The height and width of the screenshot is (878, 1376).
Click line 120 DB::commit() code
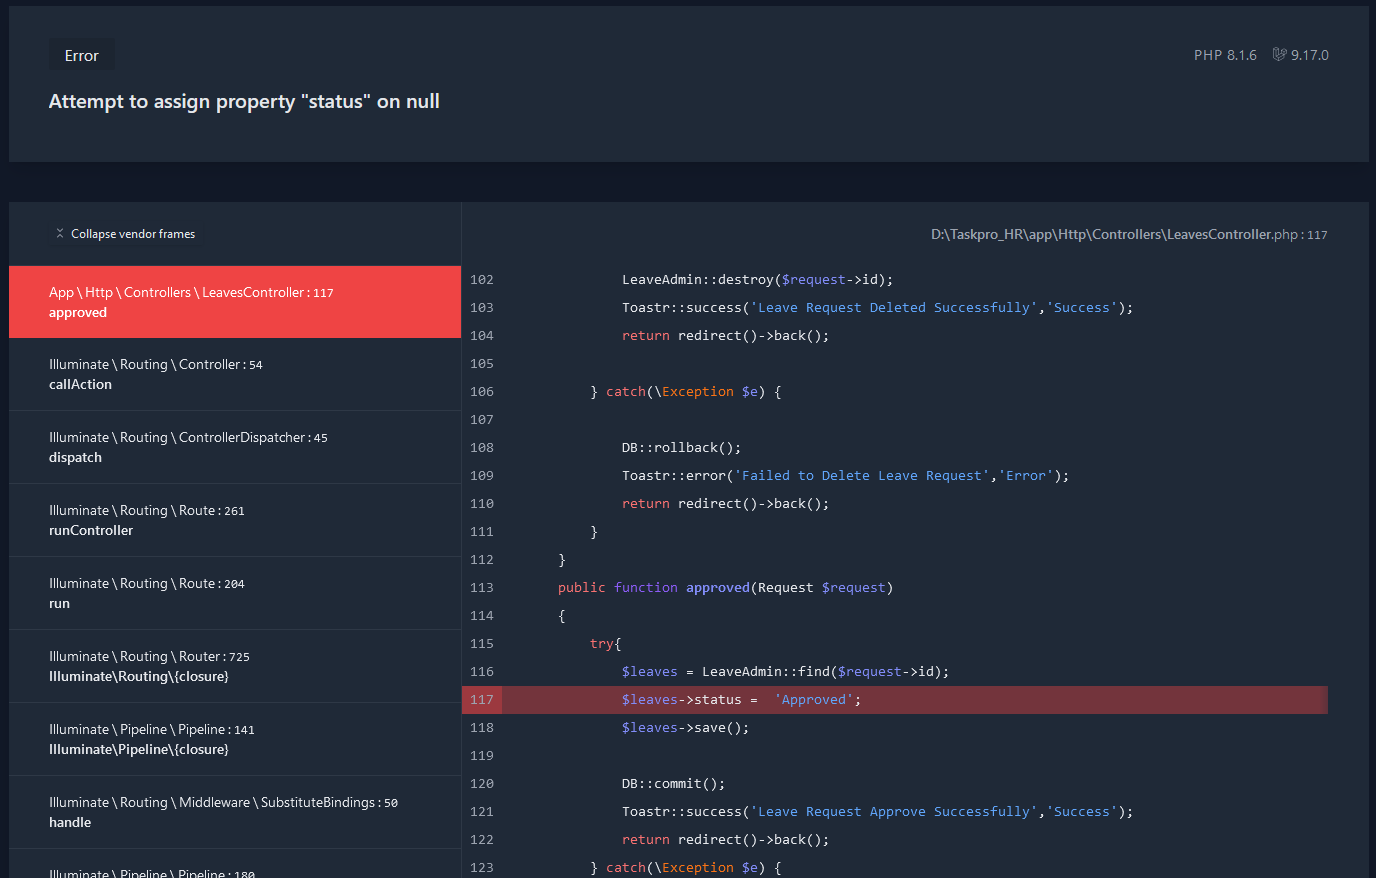coord(673,784)
